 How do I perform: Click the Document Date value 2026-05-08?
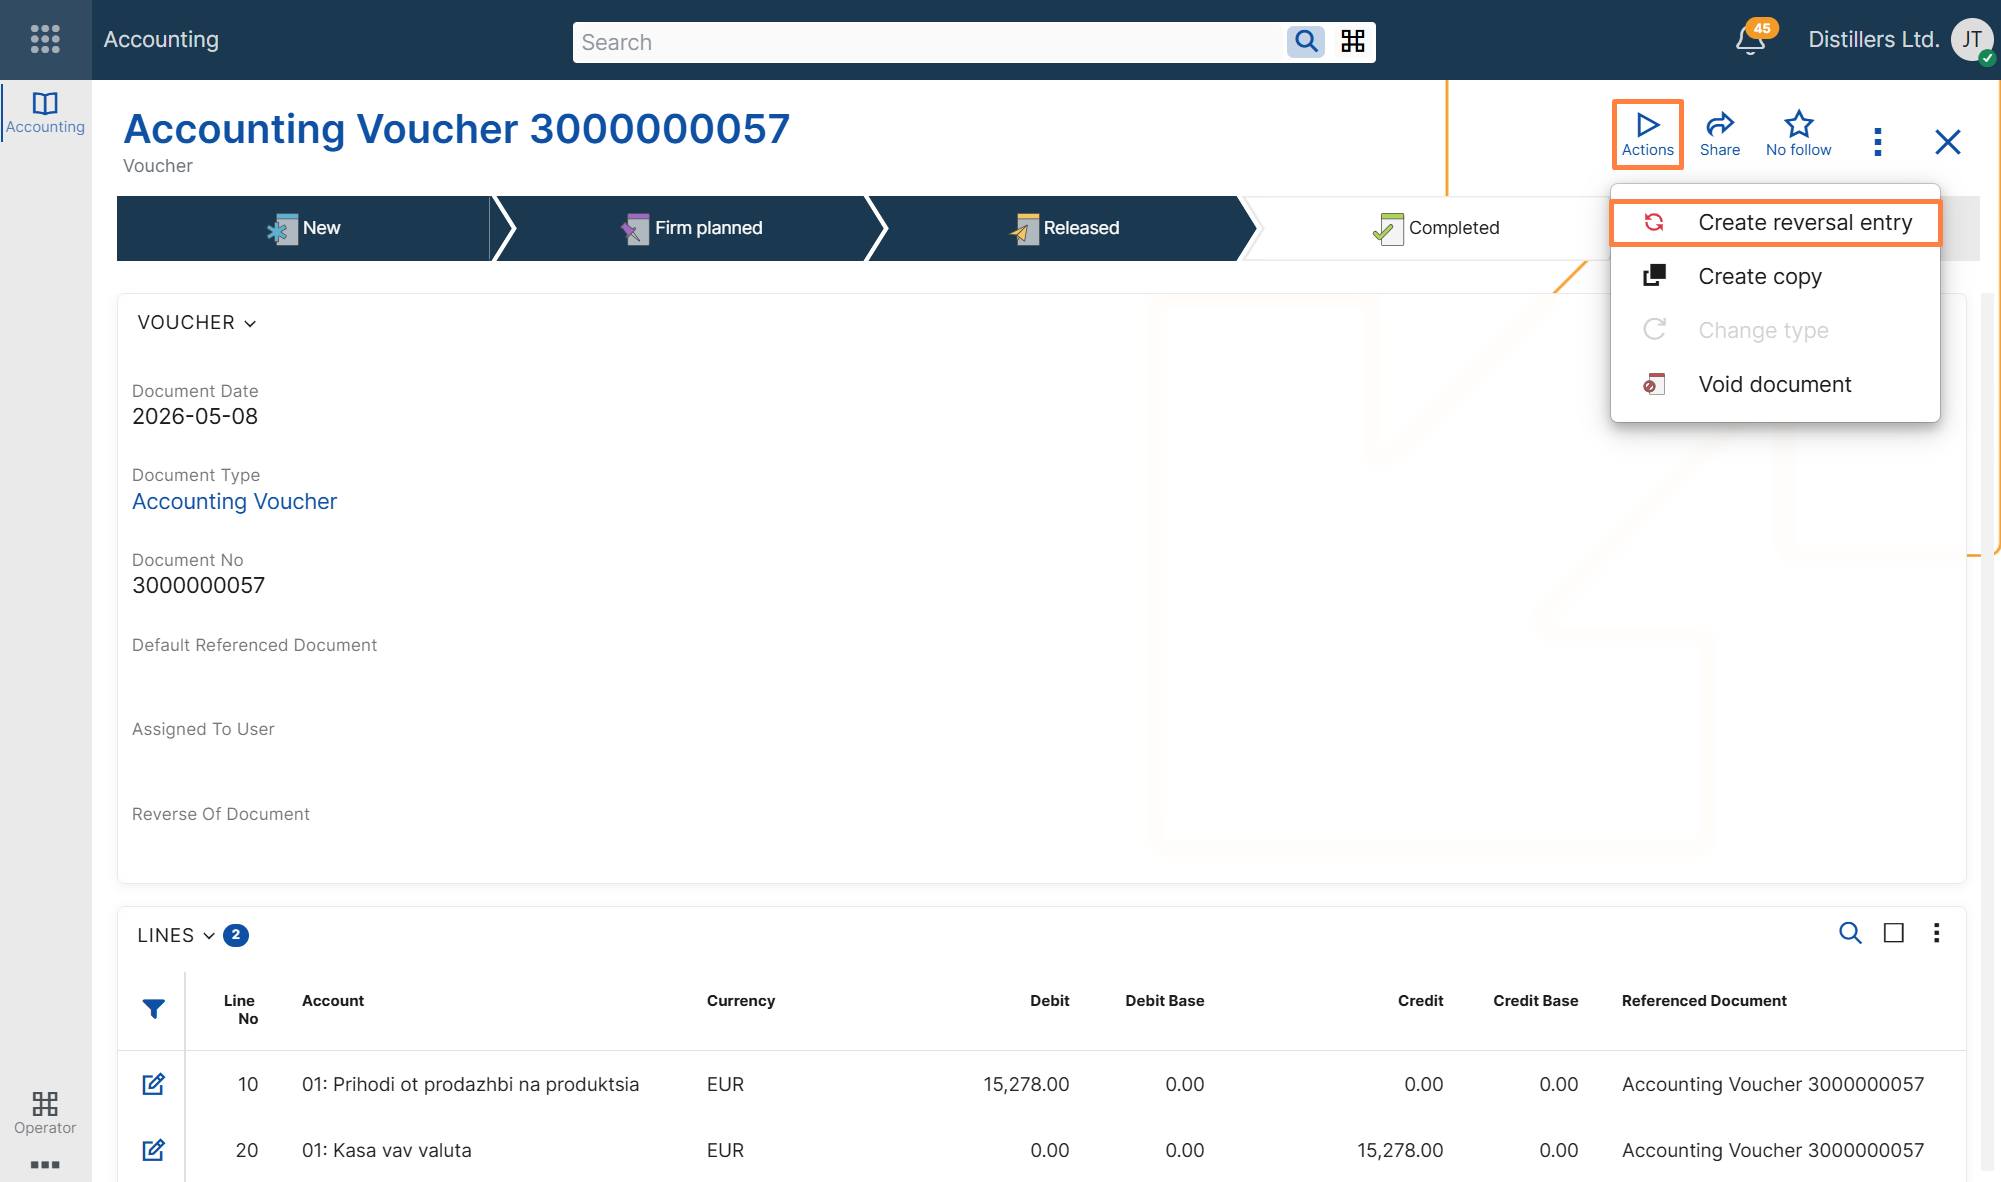[195, 416]
